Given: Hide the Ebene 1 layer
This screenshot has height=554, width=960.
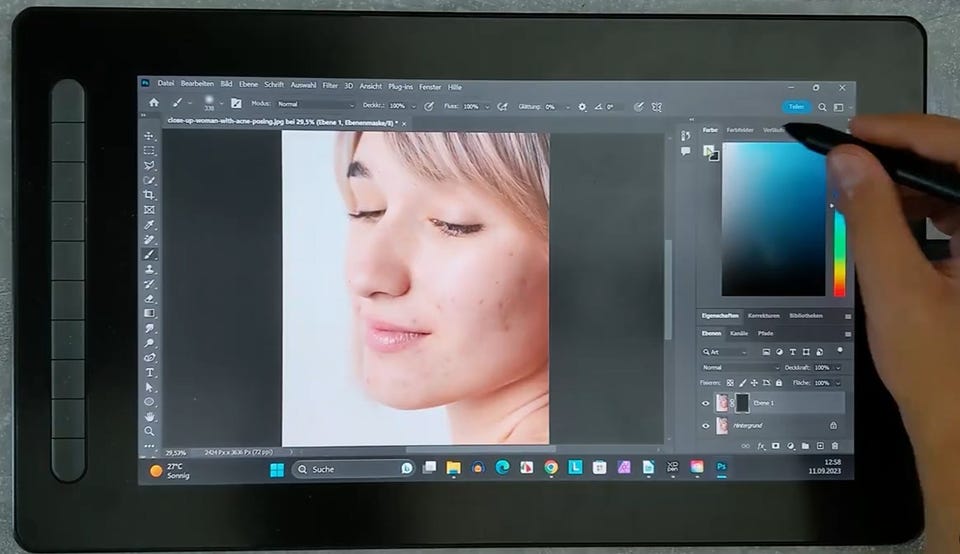Looking at the screenshot, I should [706, 403].
